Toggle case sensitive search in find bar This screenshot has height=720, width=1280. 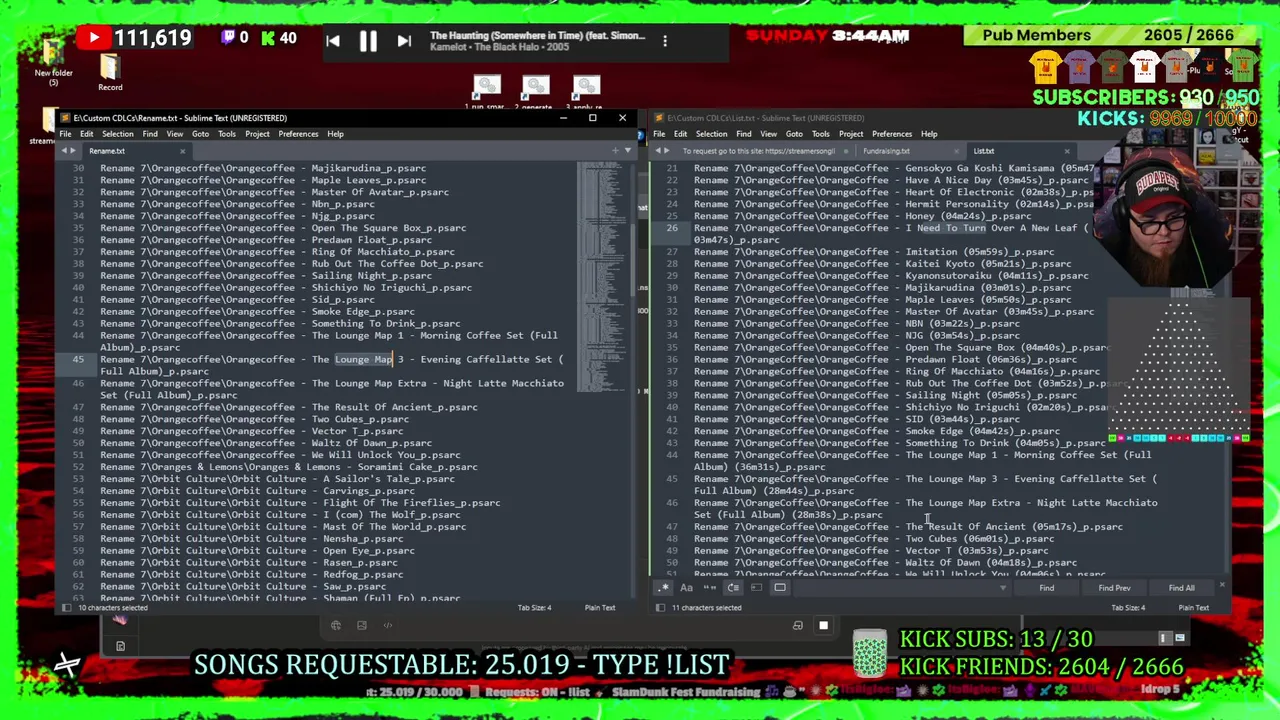point(686,588)
